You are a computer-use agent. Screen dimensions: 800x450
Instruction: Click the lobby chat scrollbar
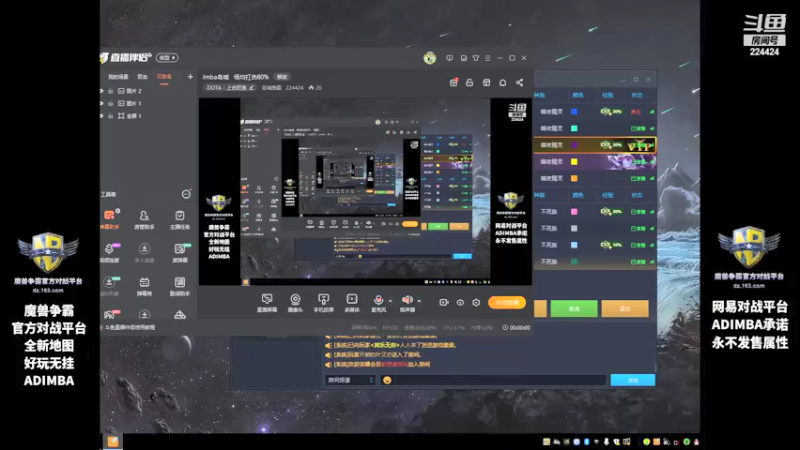656,367
